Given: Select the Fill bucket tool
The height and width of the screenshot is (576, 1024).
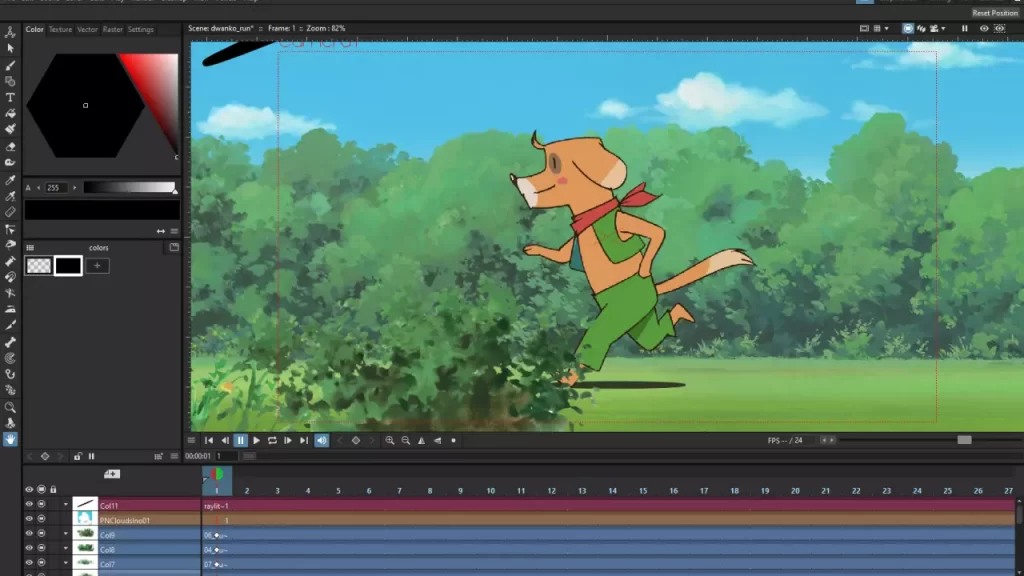Looking at the screenshot, I should point(10,114).
